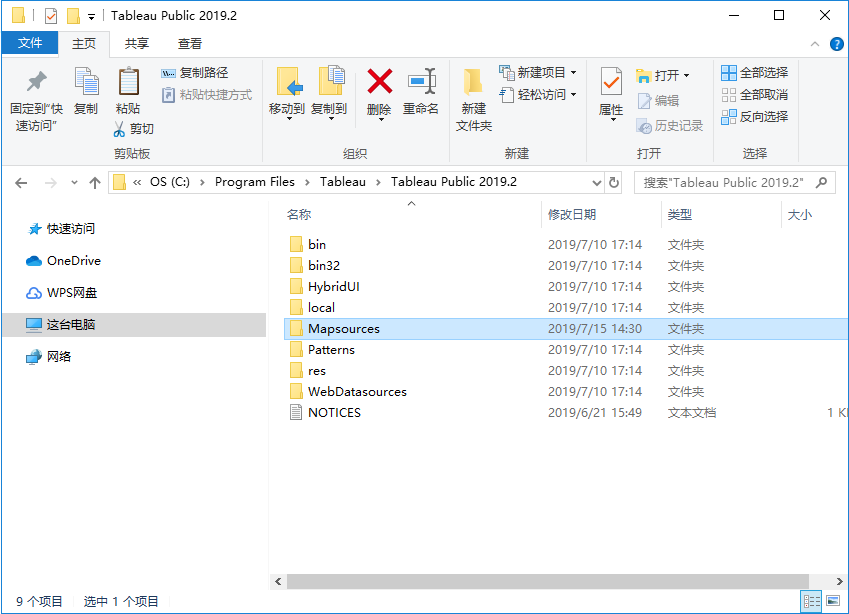Open the File (文件) menu tab

coord(30,43)
